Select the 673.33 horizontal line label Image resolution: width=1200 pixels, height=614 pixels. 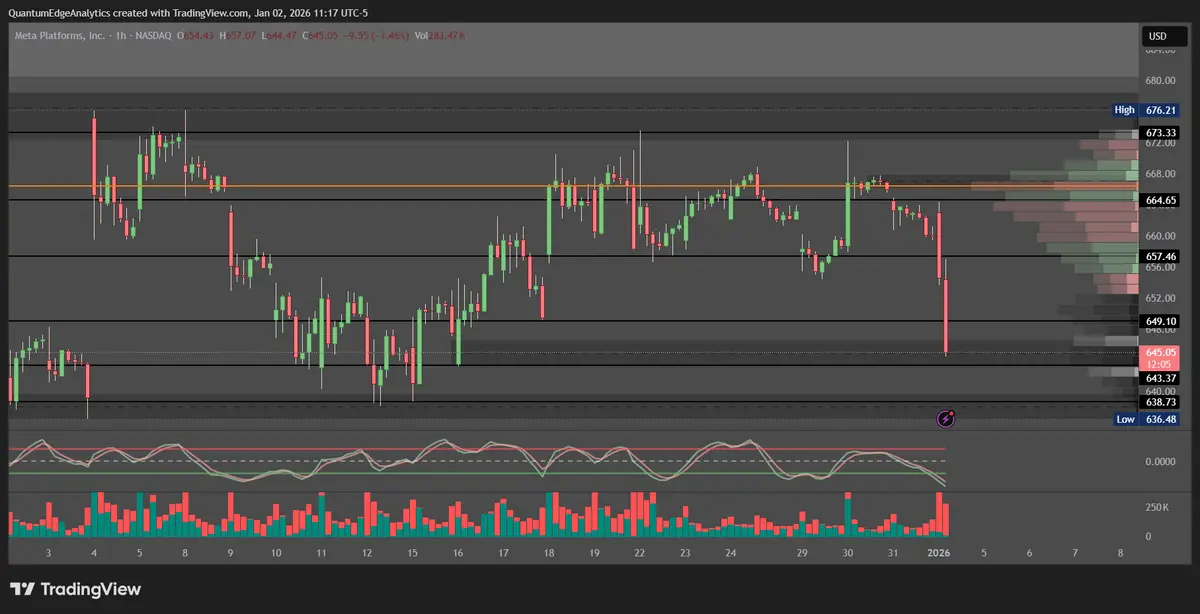point(1160,132)
